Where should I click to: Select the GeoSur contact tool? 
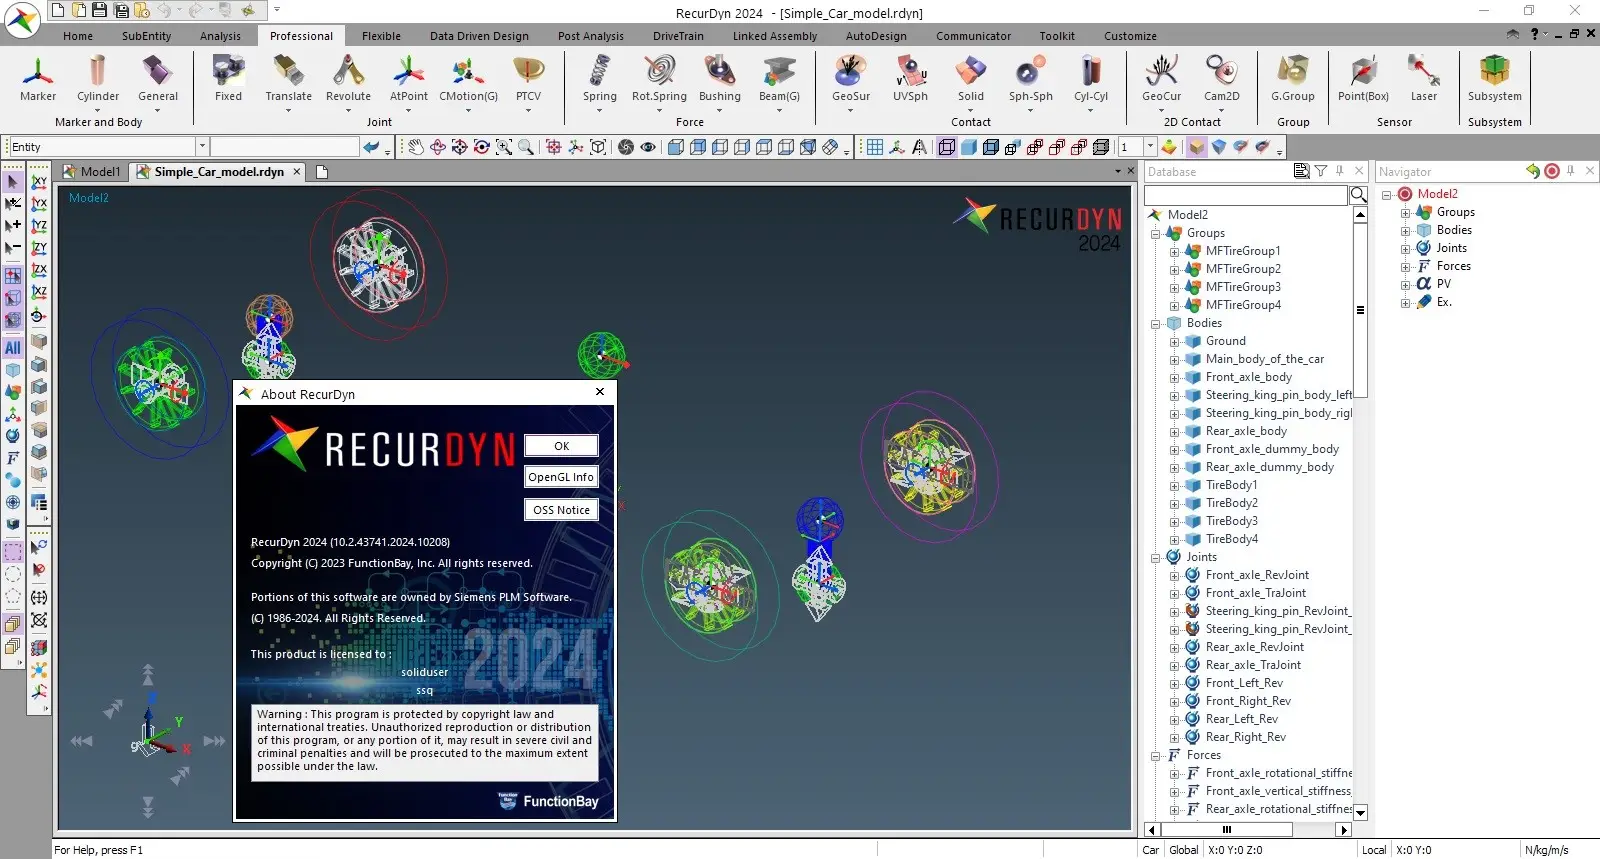coord(851,79)
